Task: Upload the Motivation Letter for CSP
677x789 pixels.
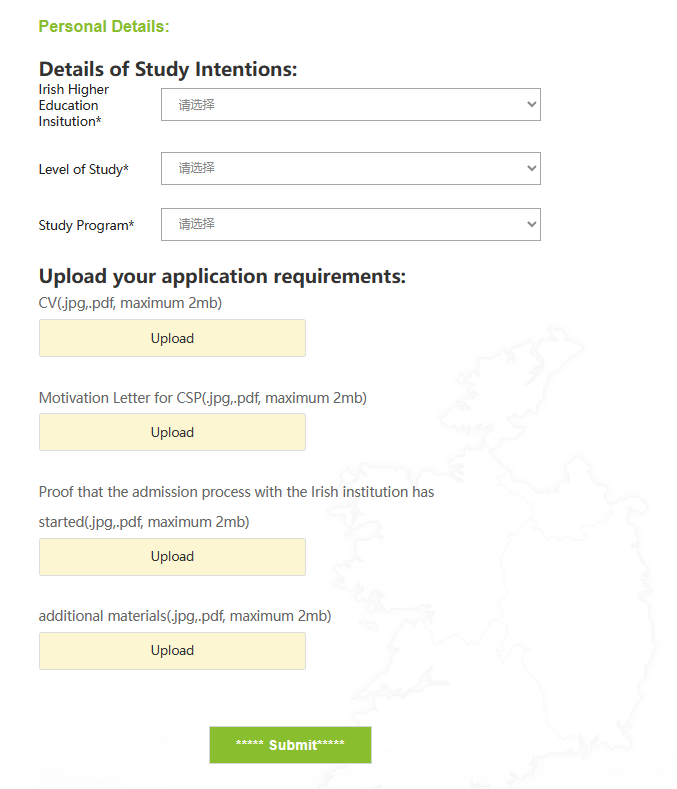Action: 172,432
